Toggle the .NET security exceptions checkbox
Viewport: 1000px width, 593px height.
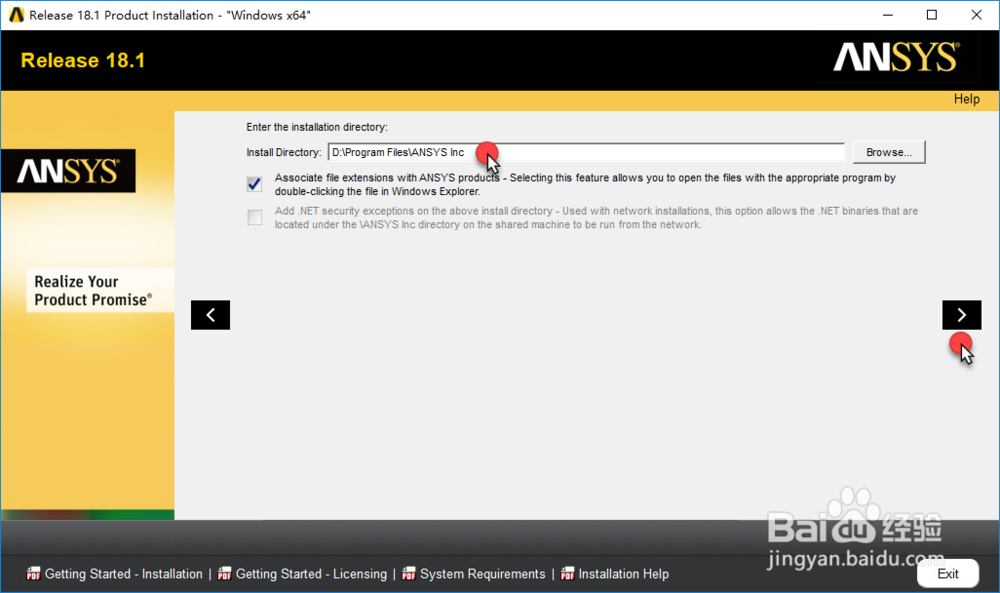pos(254,217)
